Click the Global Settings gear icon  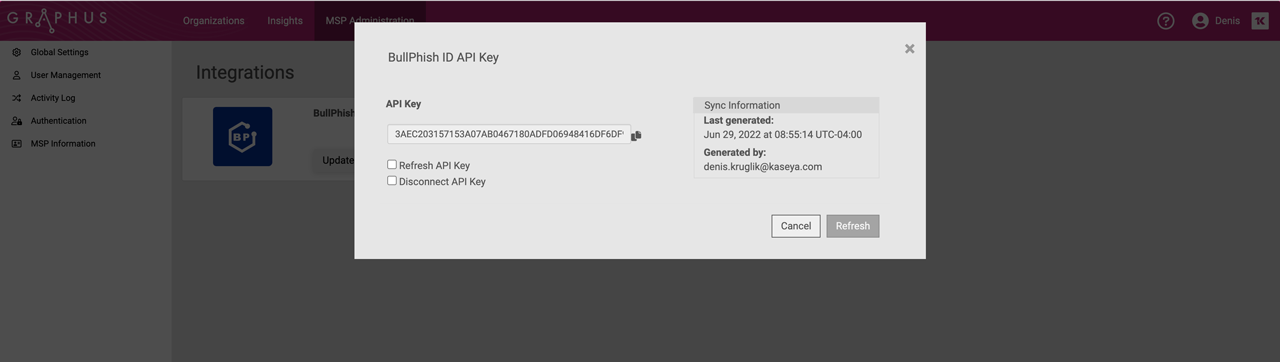(x=17, y=52)
